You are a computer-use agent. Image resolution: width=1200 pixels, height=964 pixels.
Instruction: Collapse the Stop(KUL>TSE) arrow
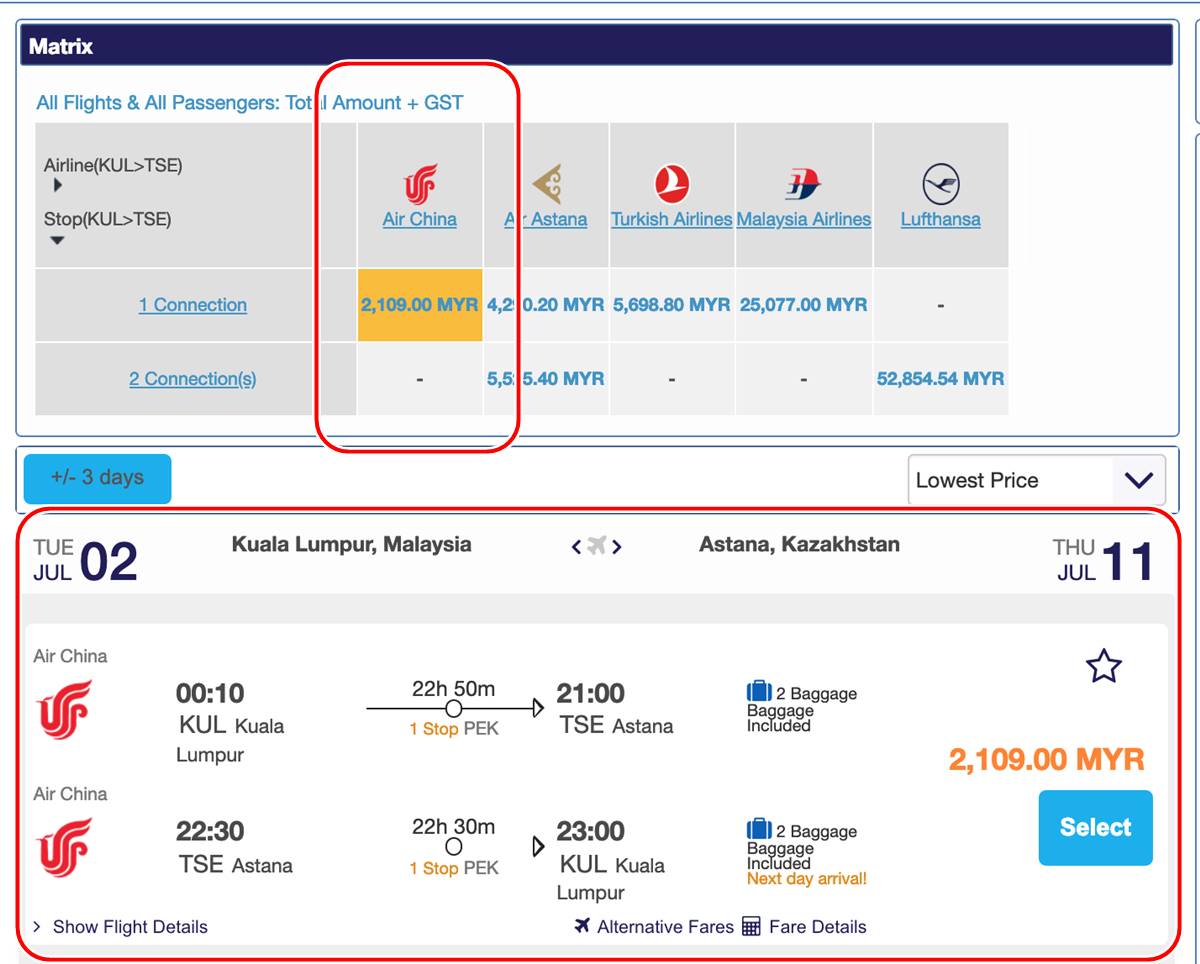point(57,240)
